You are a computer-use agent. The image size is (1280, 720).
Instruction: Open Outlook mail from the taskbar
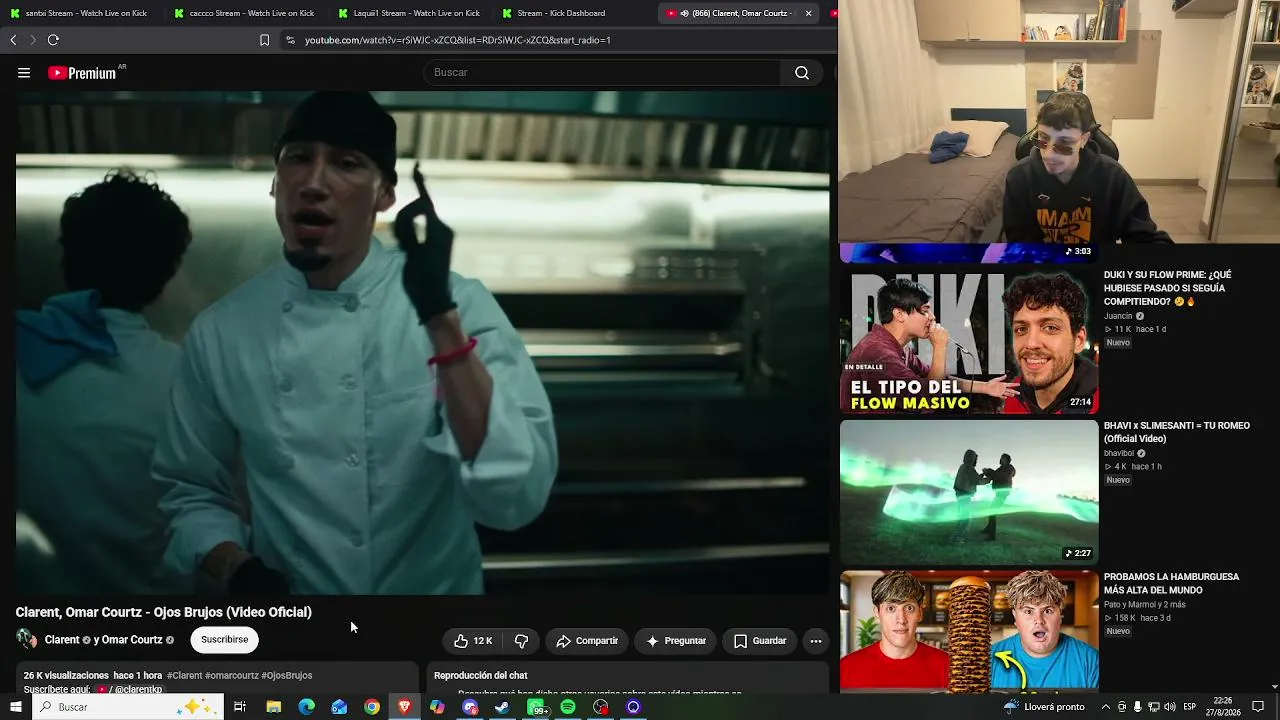(x=339, y=707)
